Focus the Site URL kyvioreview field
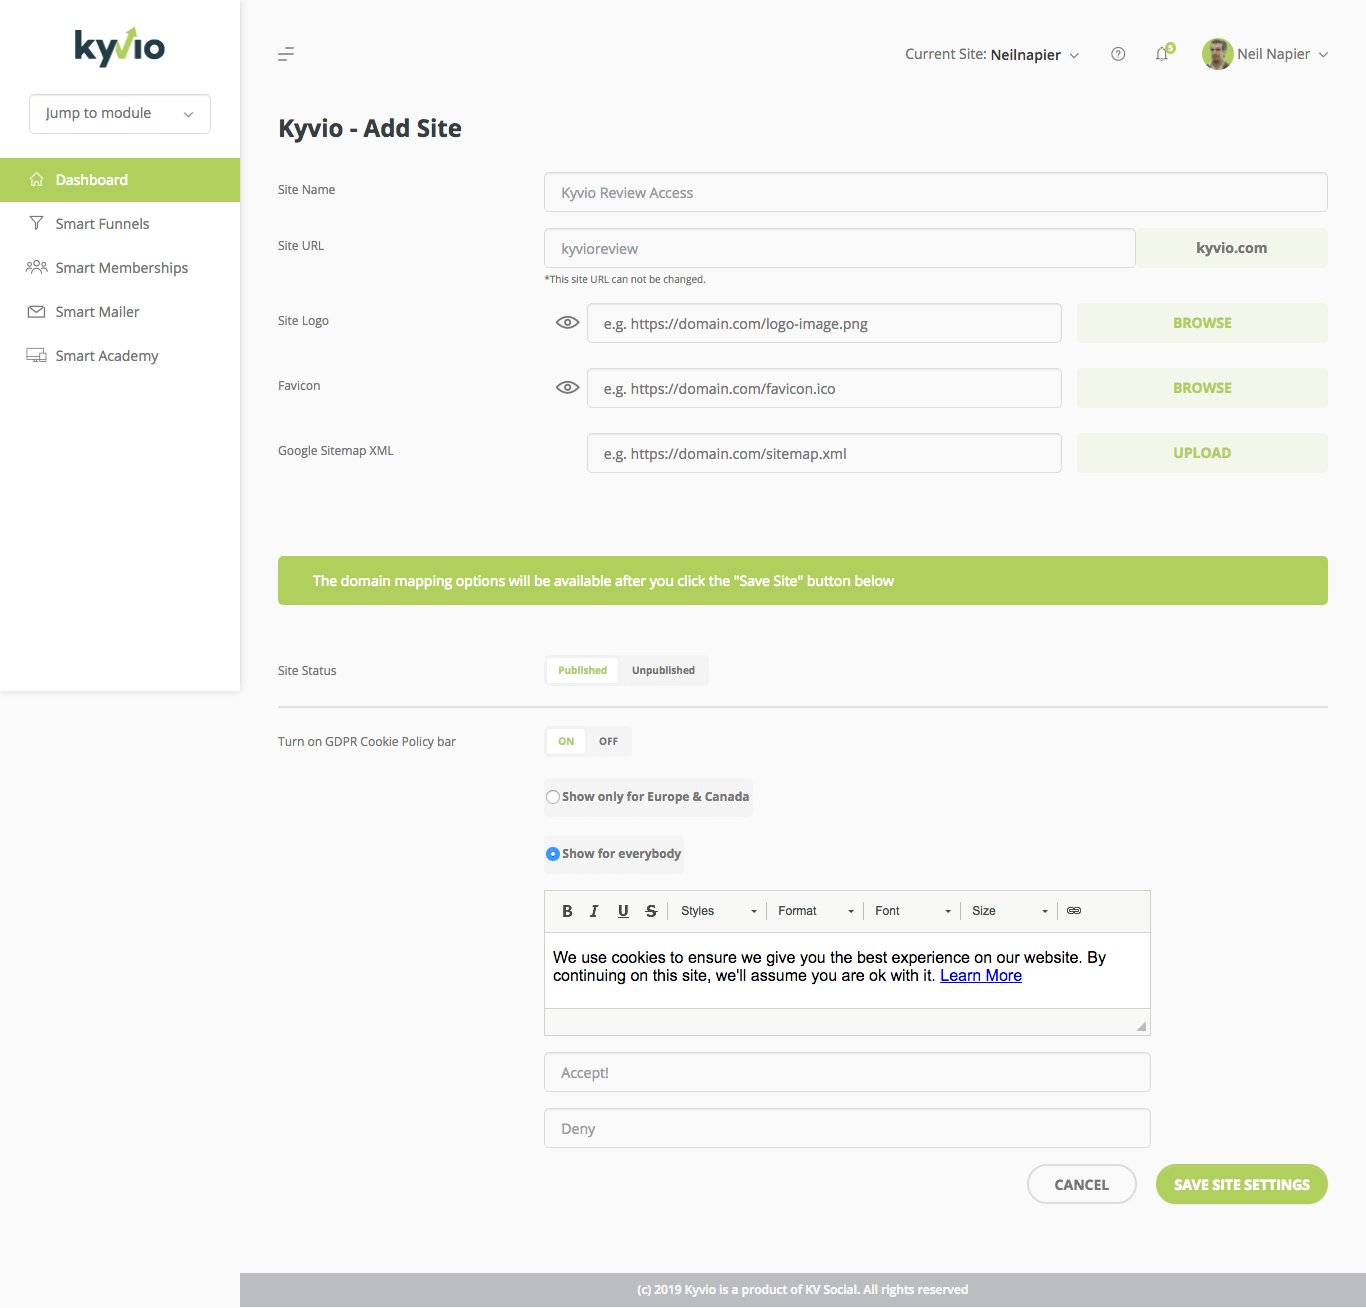This screenshot has width=1366, height=1308. pyautogui.click(x=840, y=248)
